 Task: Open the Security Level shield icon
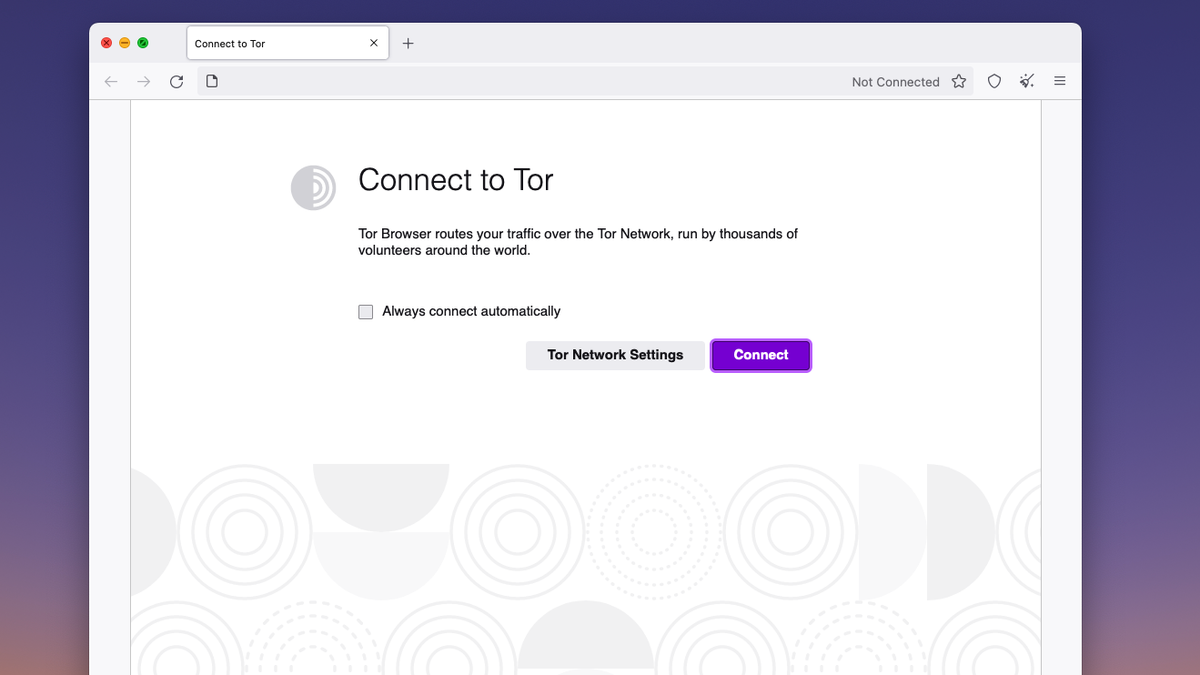(994, 81)
